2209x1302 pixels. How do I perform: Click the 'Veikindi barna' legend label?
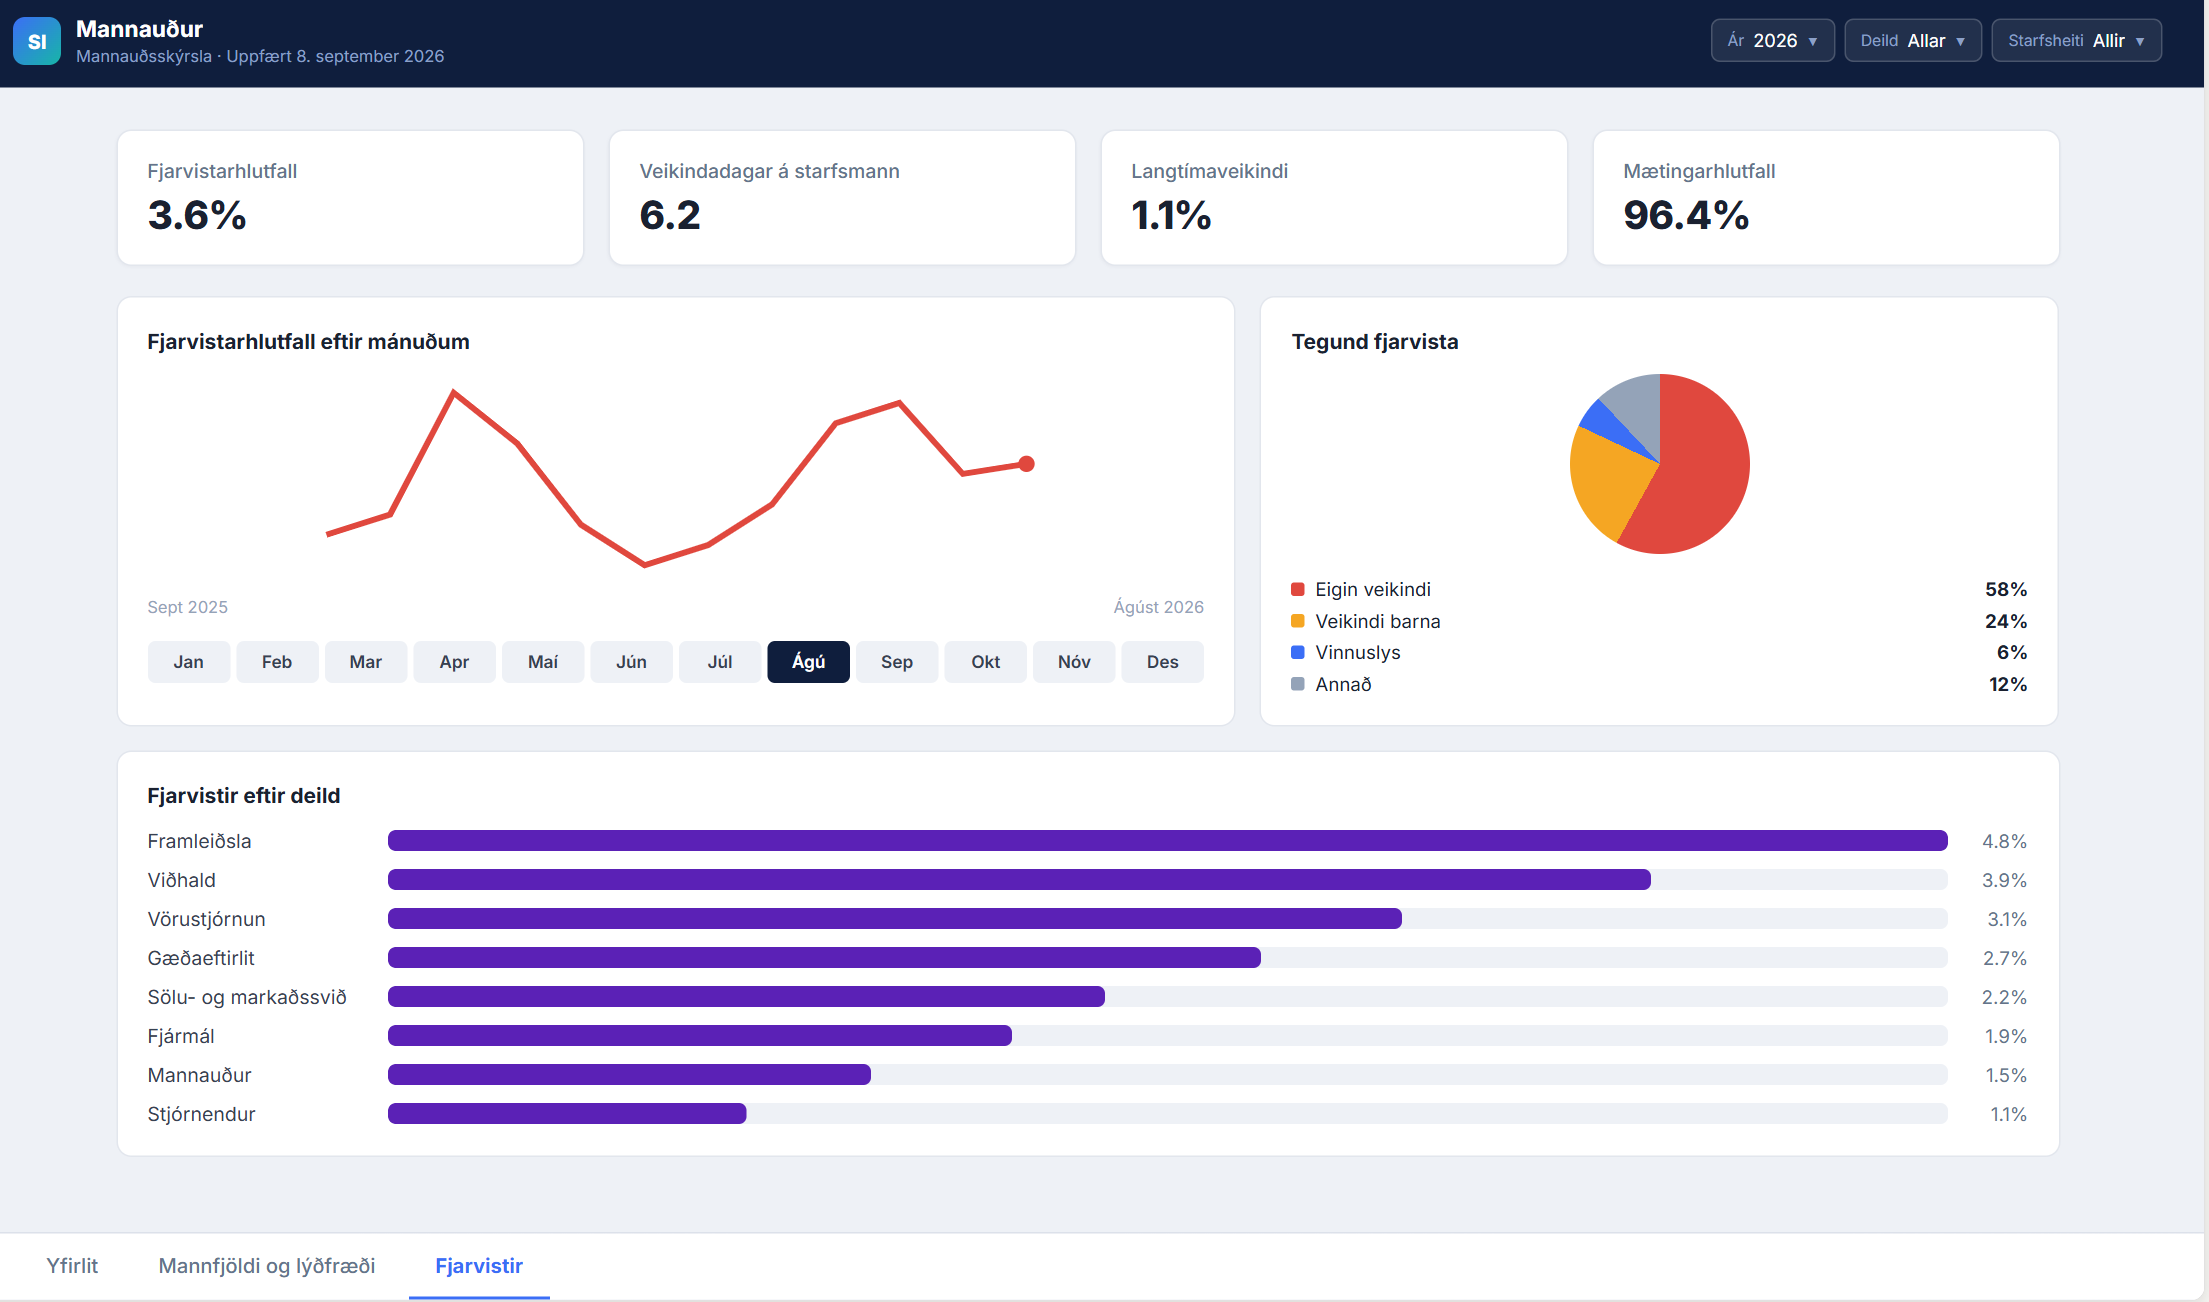(x=1378, y=621)
